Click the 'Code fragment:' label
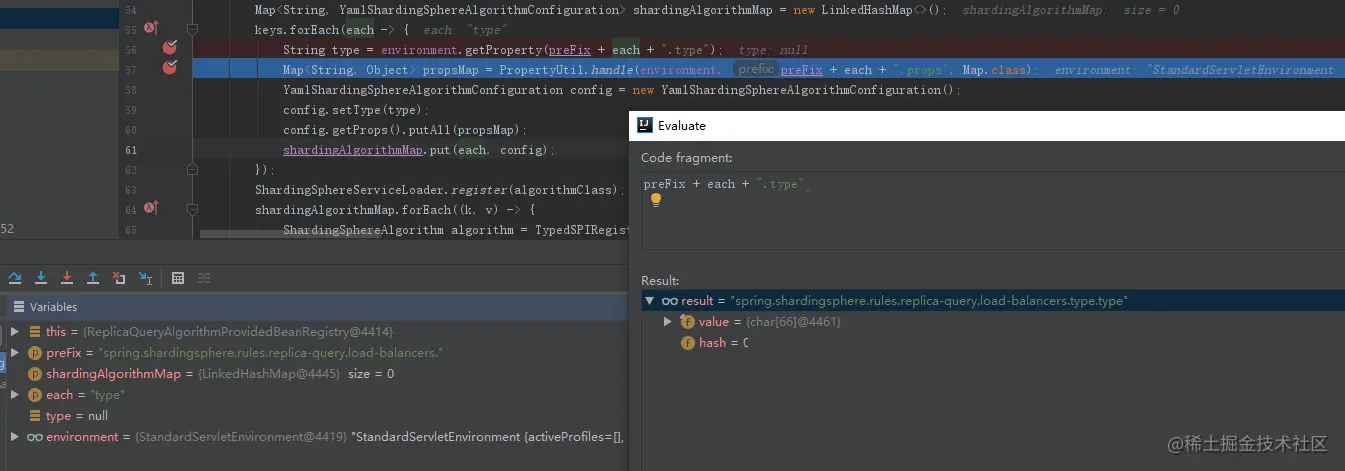1345x471 pixels. coord(686,158)
